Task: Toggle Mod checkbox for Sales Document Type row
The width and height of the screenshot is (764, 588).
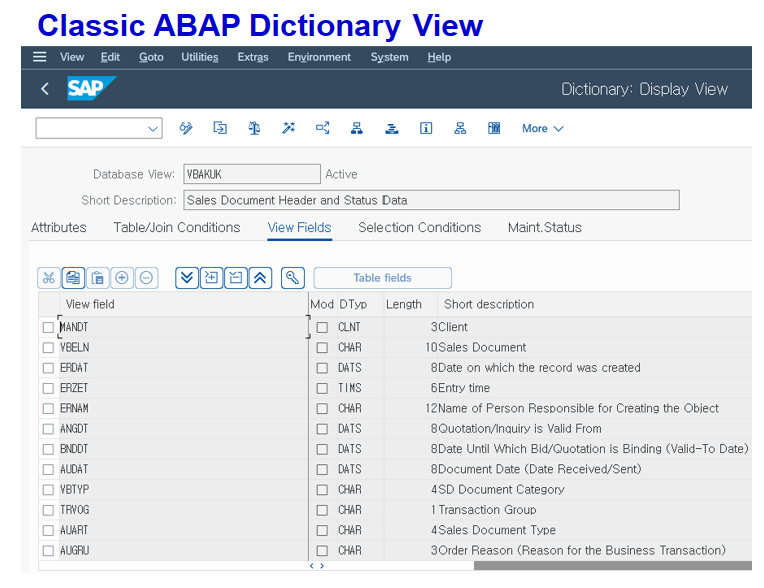Action: click(322, 531)
